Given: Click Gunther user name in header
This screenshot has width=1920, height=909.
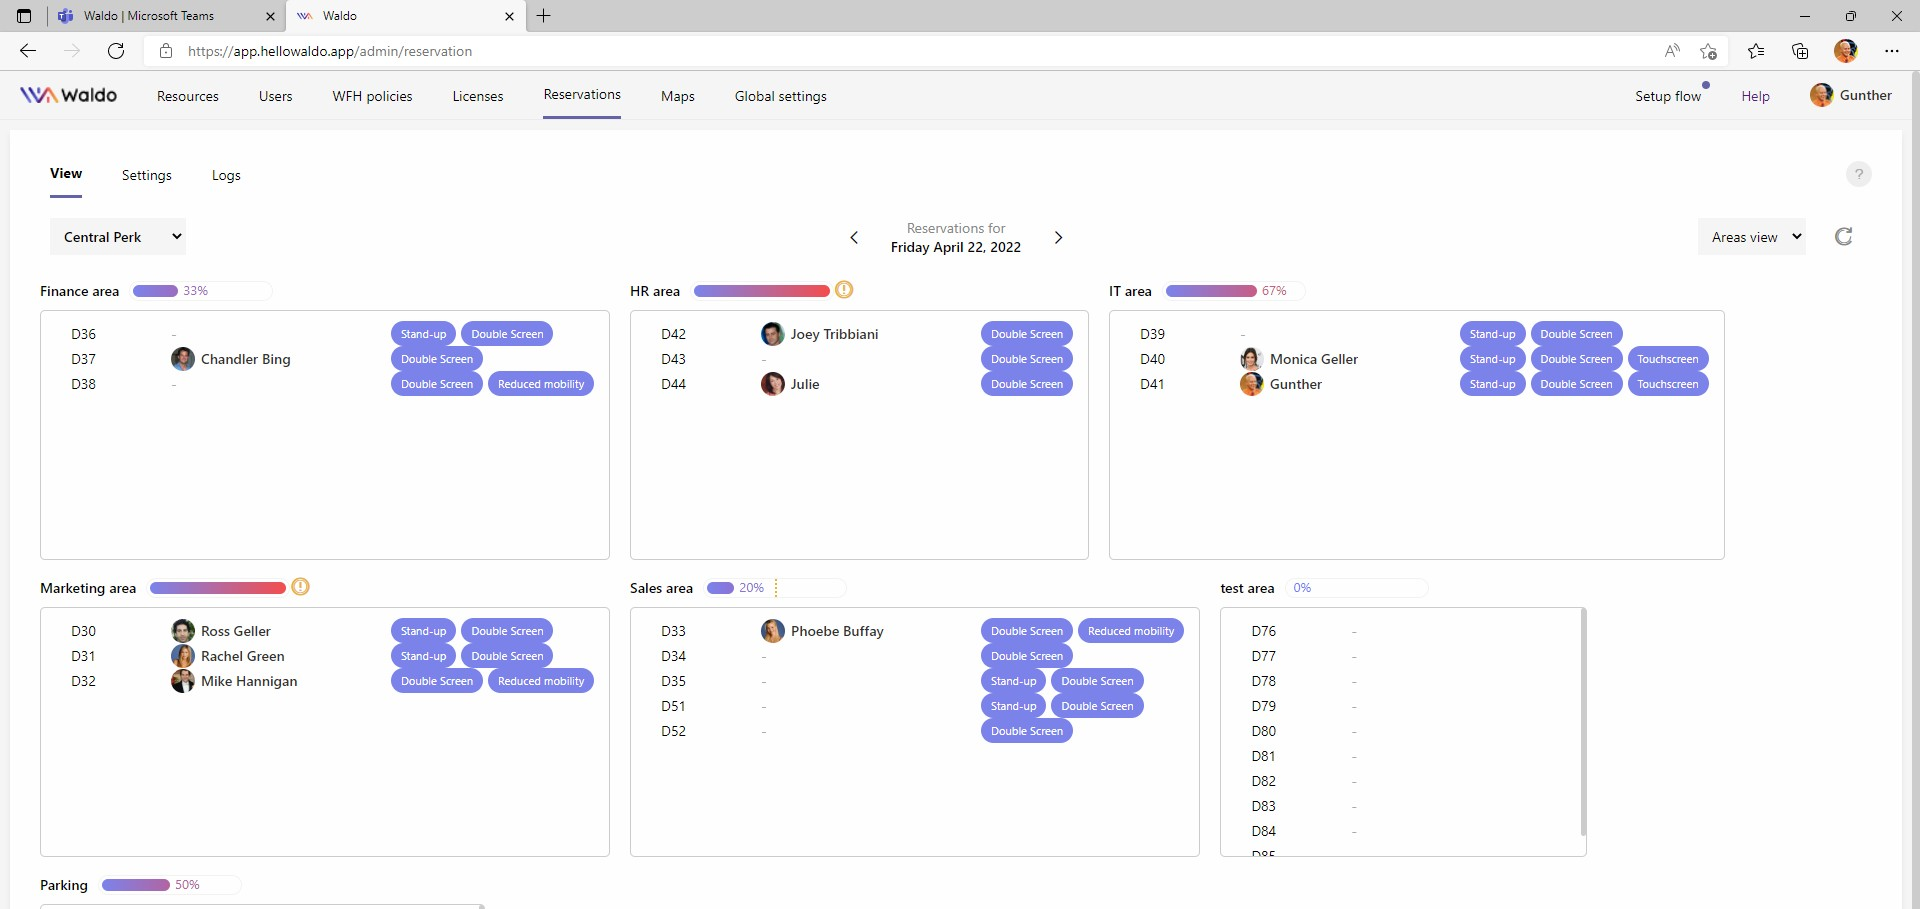Looking at the screenshot, I should 1866,95.
